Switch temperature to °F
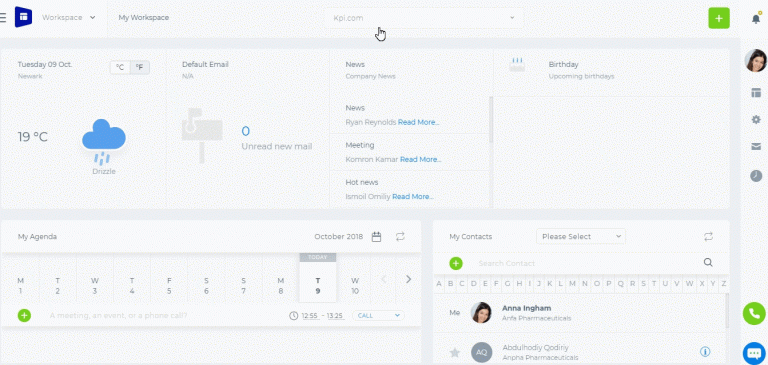This screenshot has height=365, width=768. click(x=140, y=68)
